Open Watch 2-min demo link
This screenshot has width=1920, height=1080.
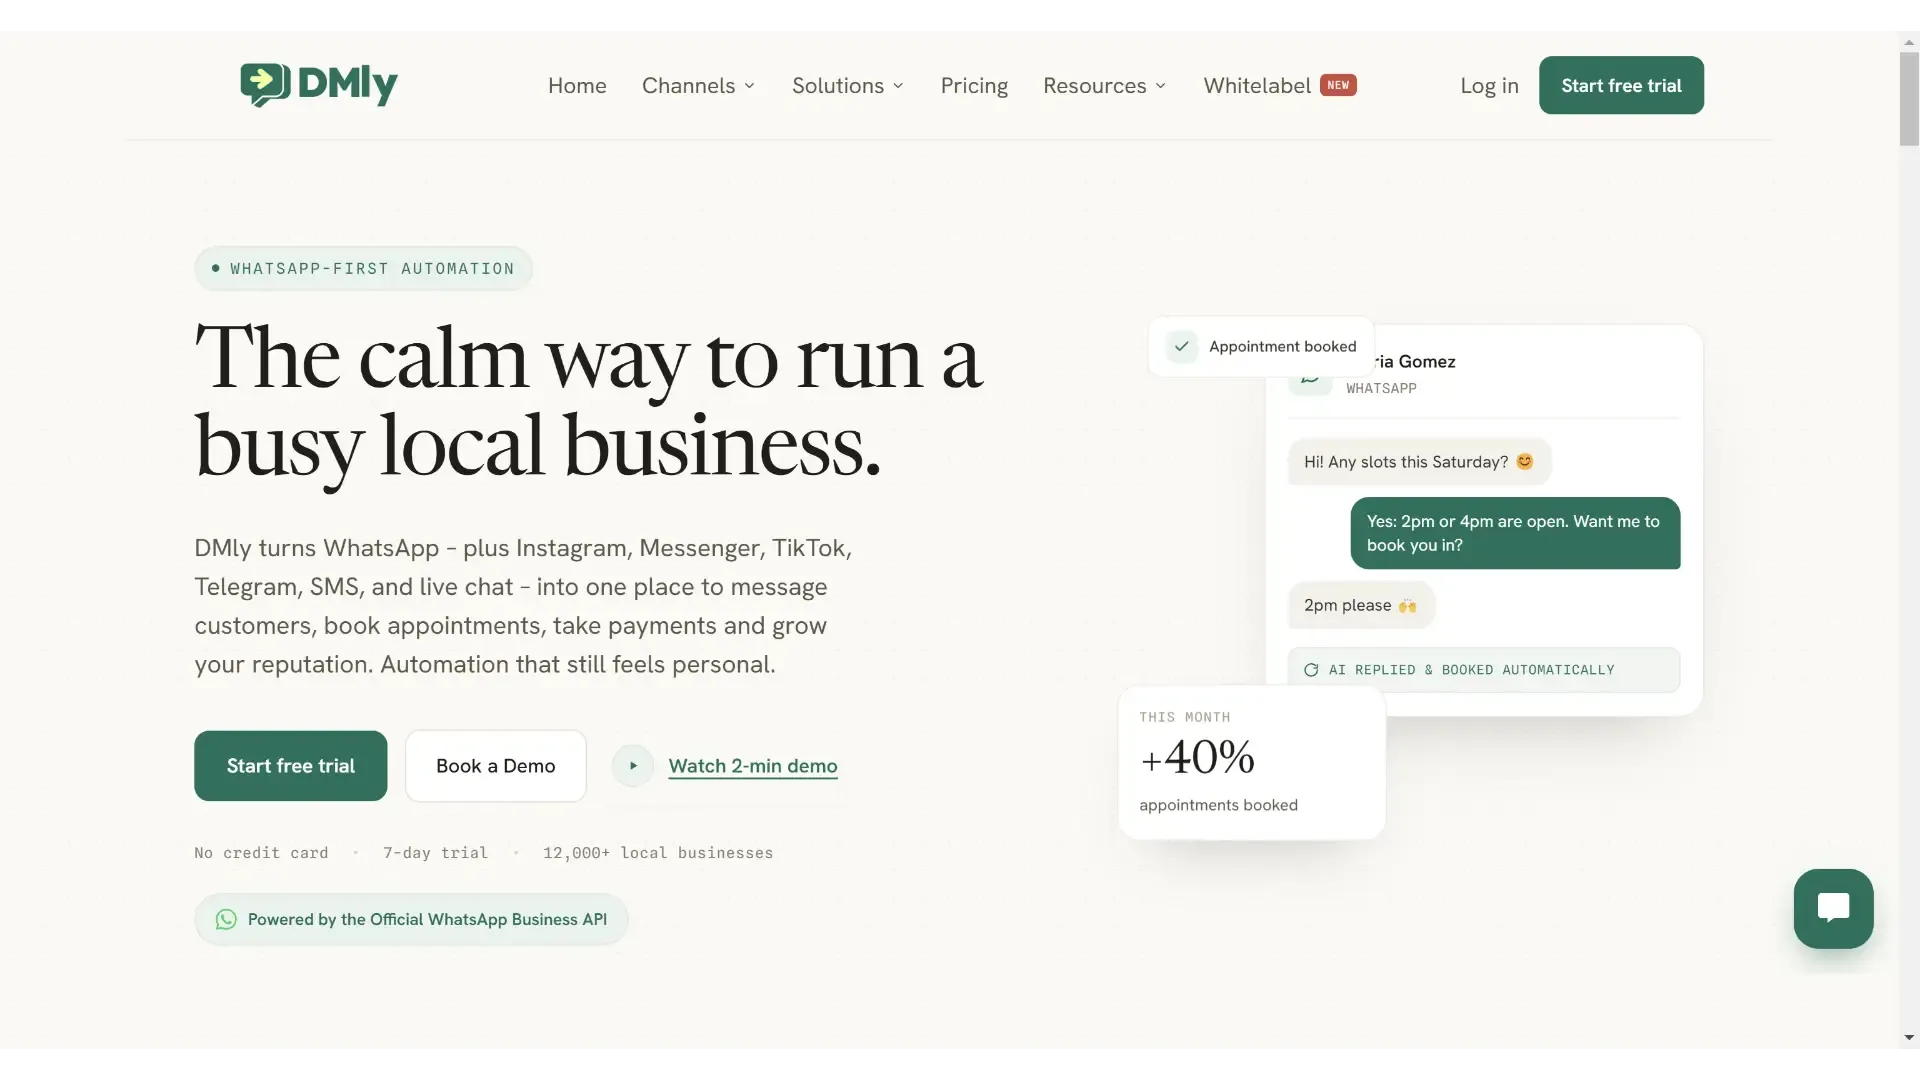[x=753, y=766]
